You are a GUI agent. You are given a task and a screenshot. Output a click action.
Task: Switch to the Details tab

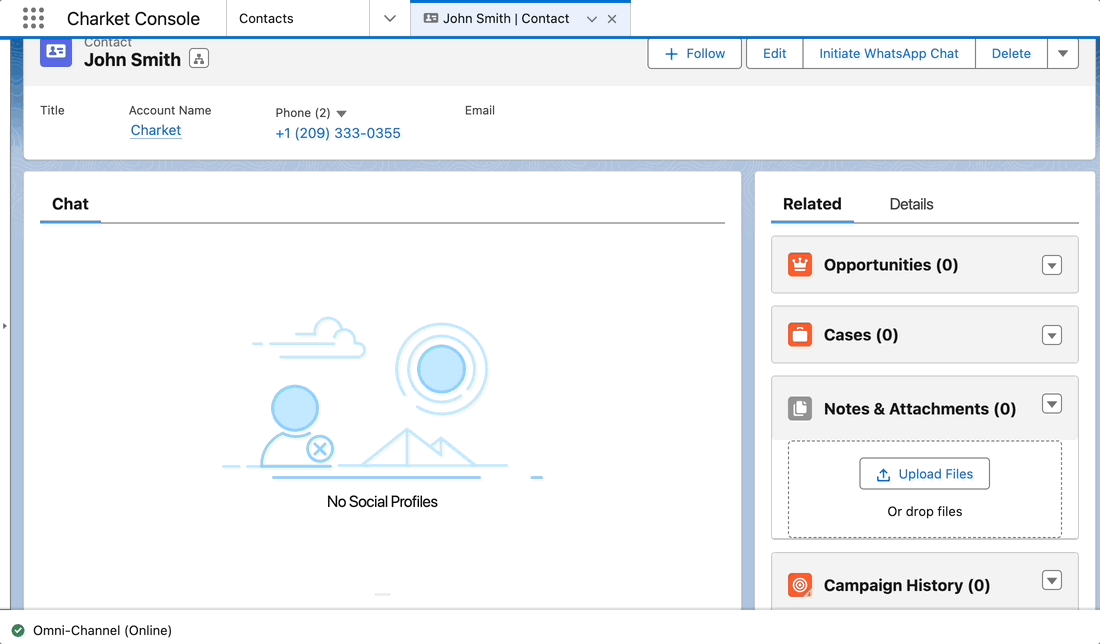(911, 204)
